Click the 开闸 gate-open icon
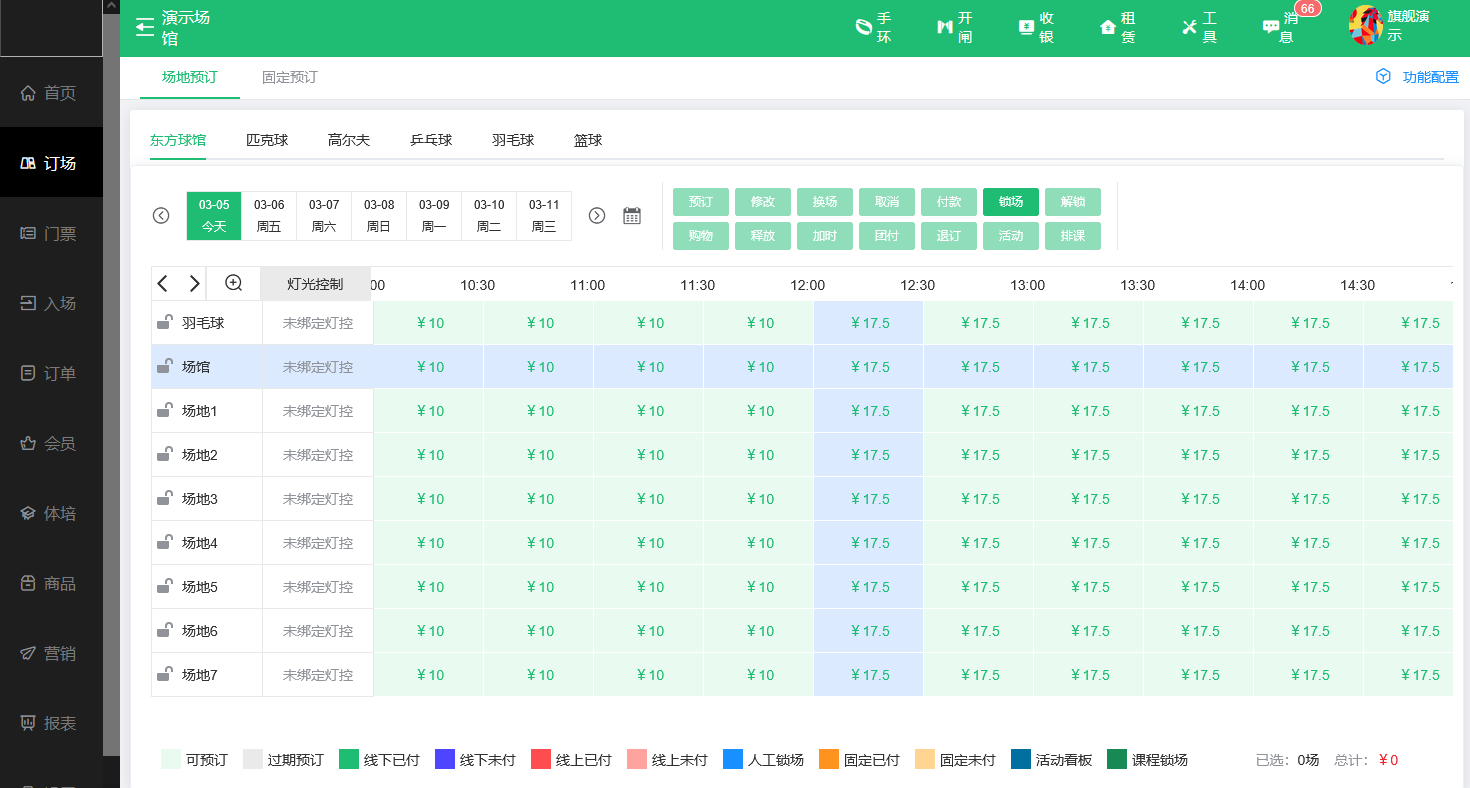Screen dimensions: 1470x788 956,28
